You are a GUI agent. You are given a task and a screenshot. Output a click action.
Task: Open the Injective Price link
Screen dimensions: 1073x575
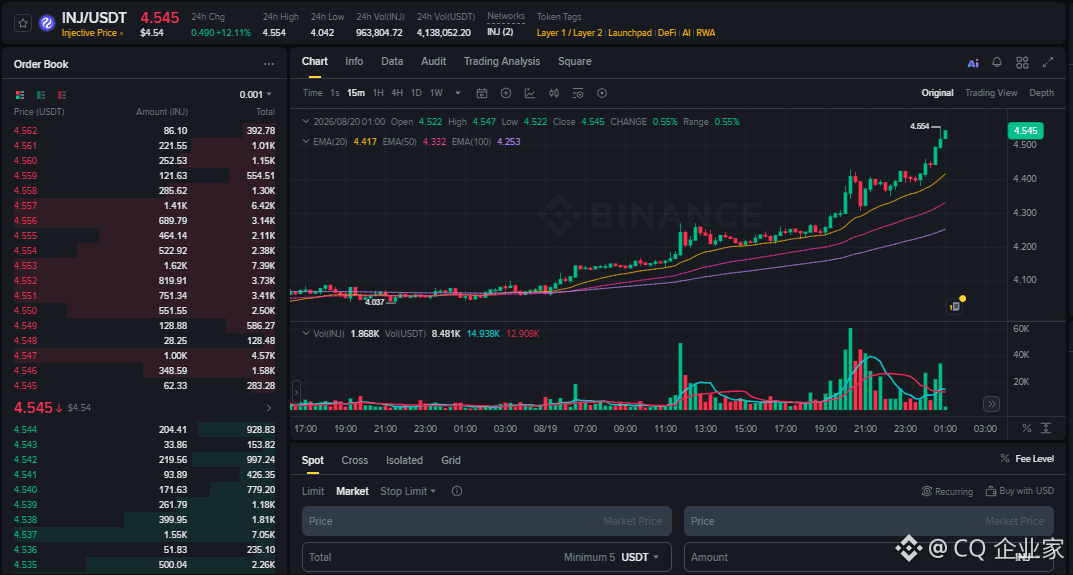tap(92, 33)
